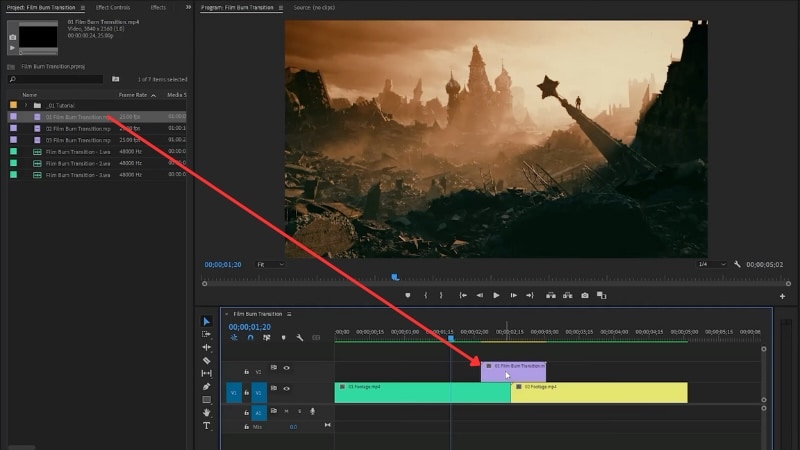Toggle V1 source patching button
The width and height of the screenshot is (800, 450).
pyautogui.click(x=234, y=393)
